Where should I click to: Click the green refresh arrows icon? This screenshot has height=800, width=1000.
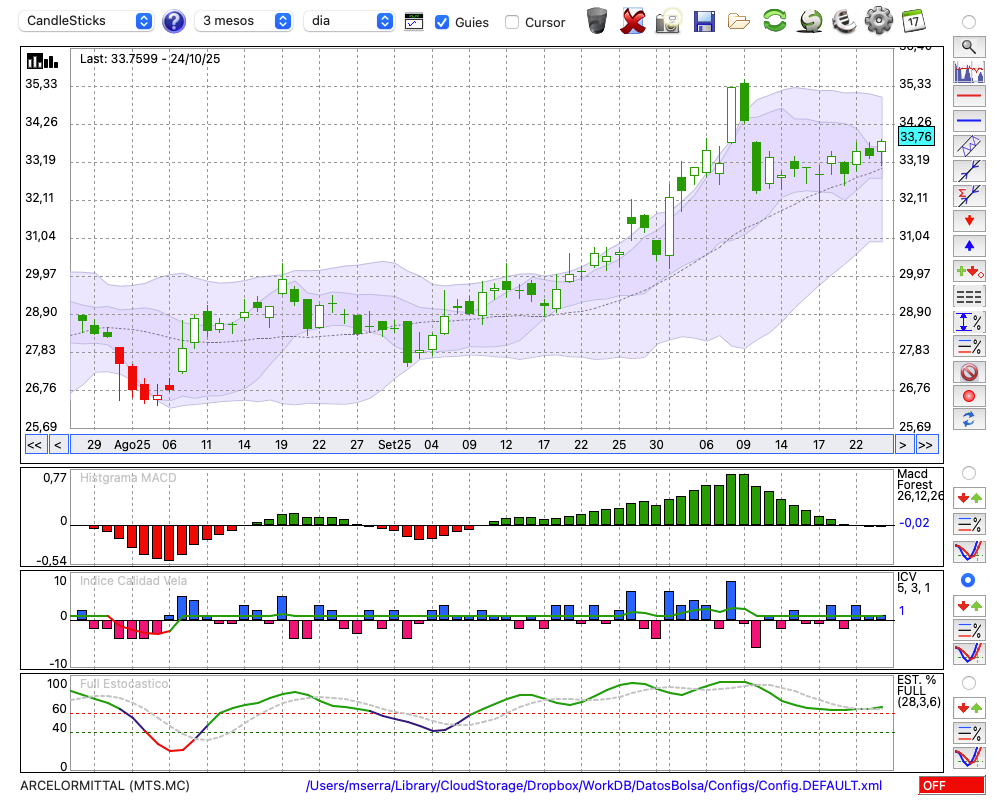click(x=774, y=21)
